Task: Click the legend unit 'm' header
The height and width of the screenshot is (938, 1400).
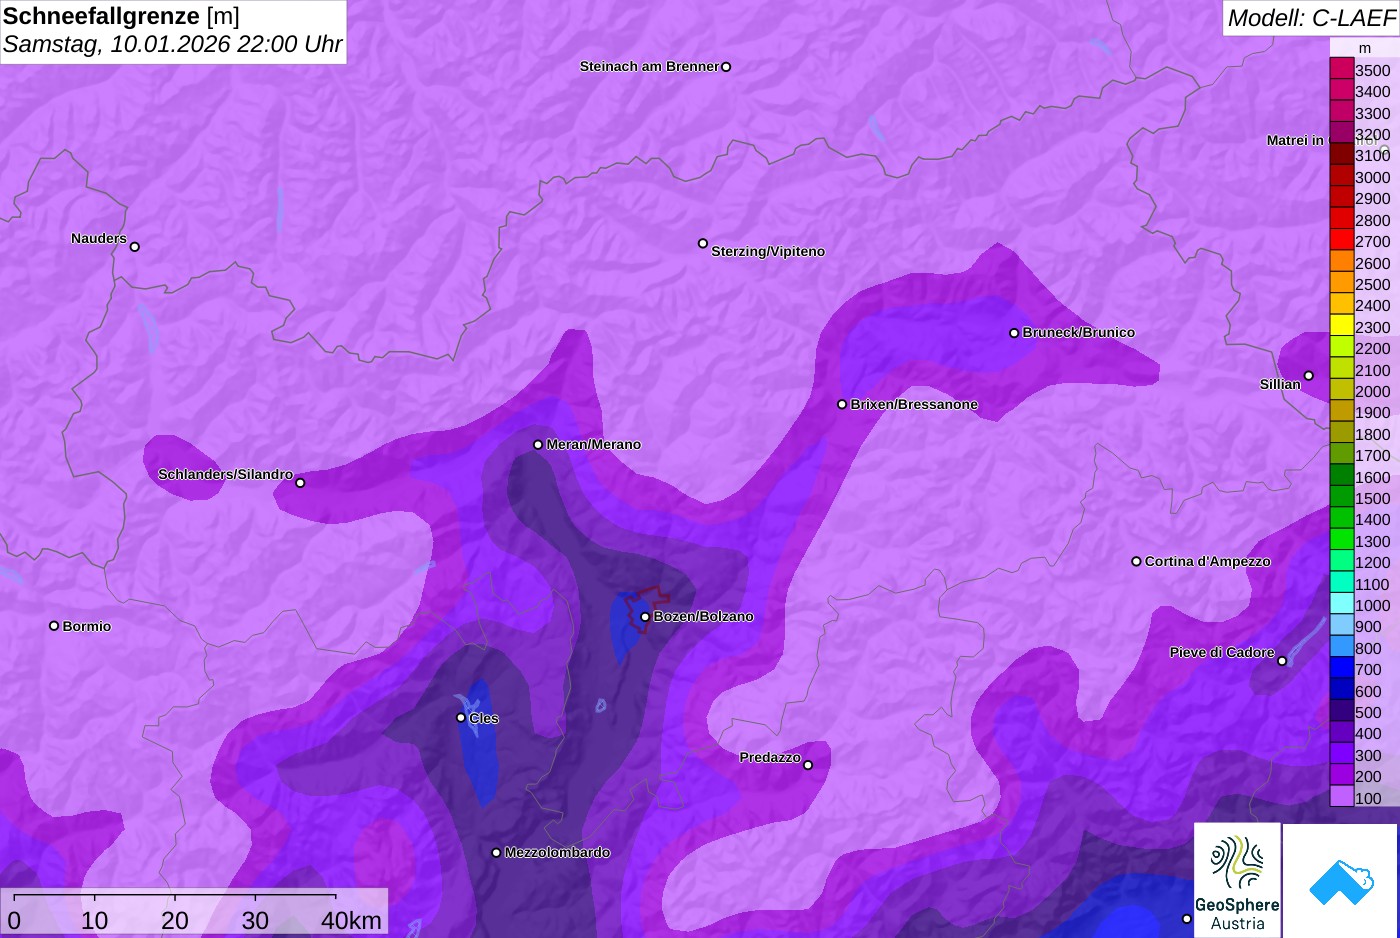Action: (x=1365, y=48)
